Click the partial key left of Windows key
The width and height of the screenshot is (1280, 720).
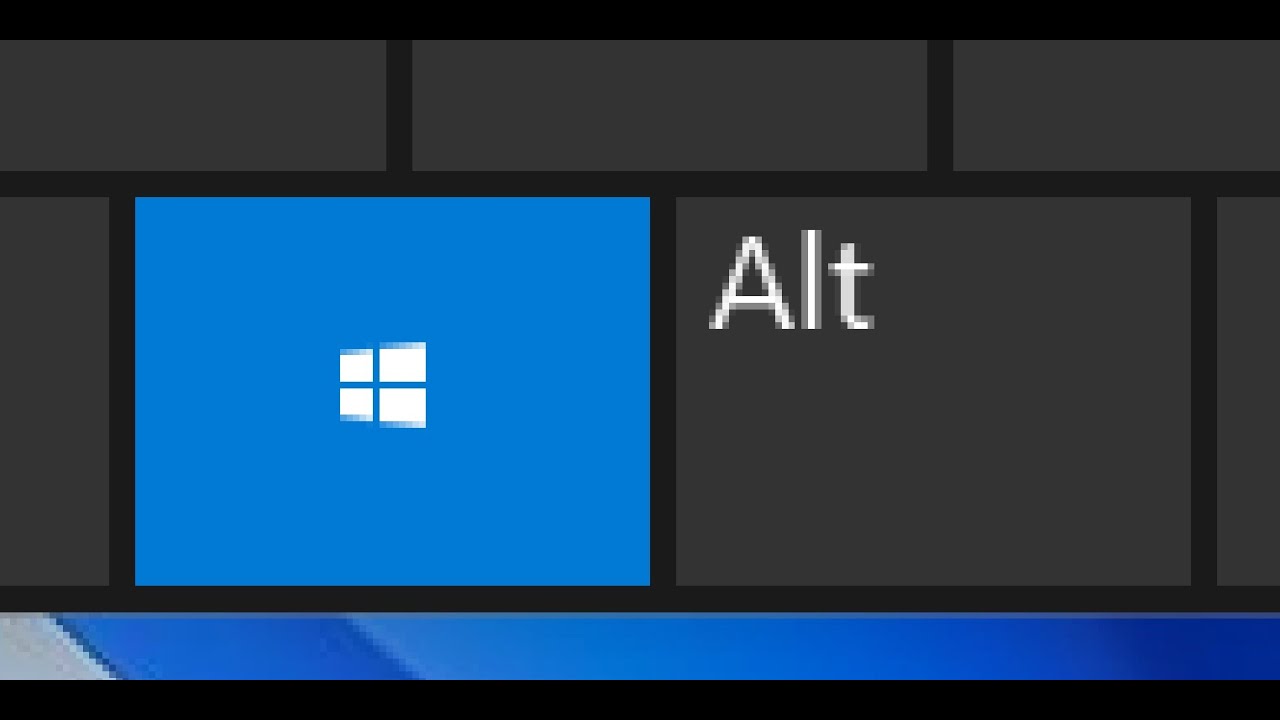[x=54, y=391]
